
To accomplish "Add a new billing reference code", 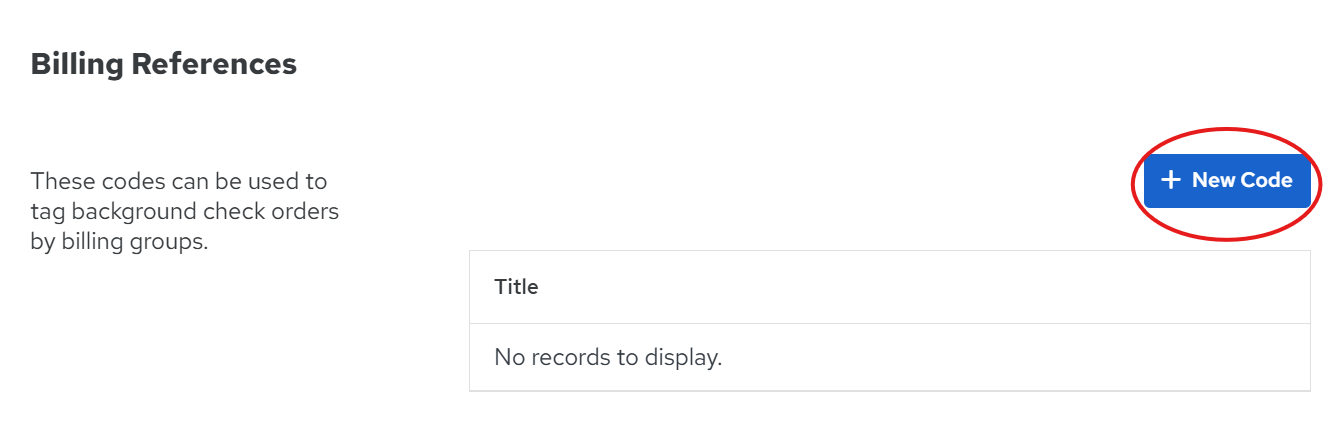I will [1227, 181].
